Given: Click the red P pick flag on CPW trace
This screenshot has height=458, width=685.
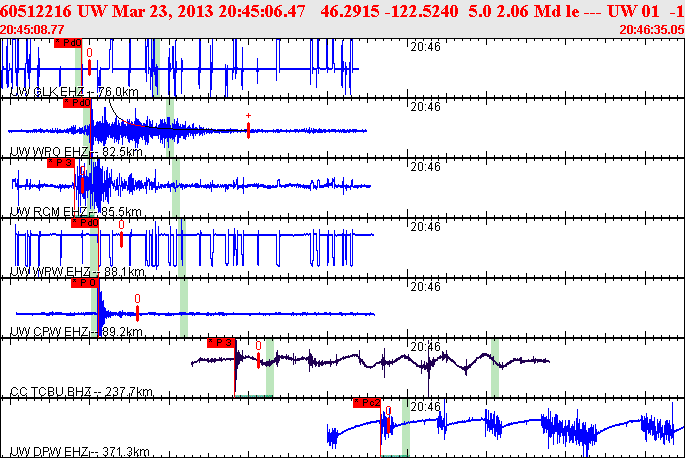Looking at the screenshot, I should tap(82, 283).
